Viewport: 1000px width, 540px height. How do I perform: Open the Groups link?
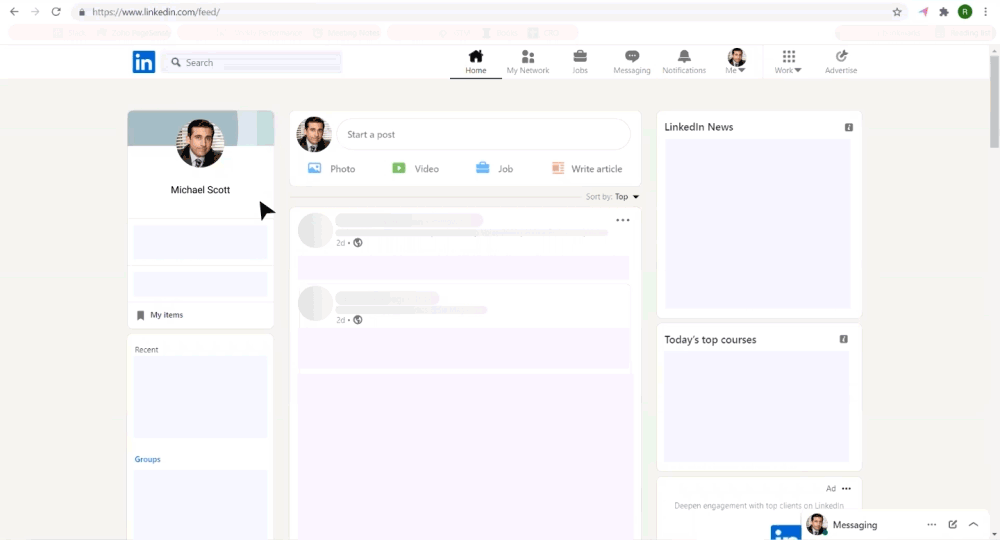coord(147,459)
